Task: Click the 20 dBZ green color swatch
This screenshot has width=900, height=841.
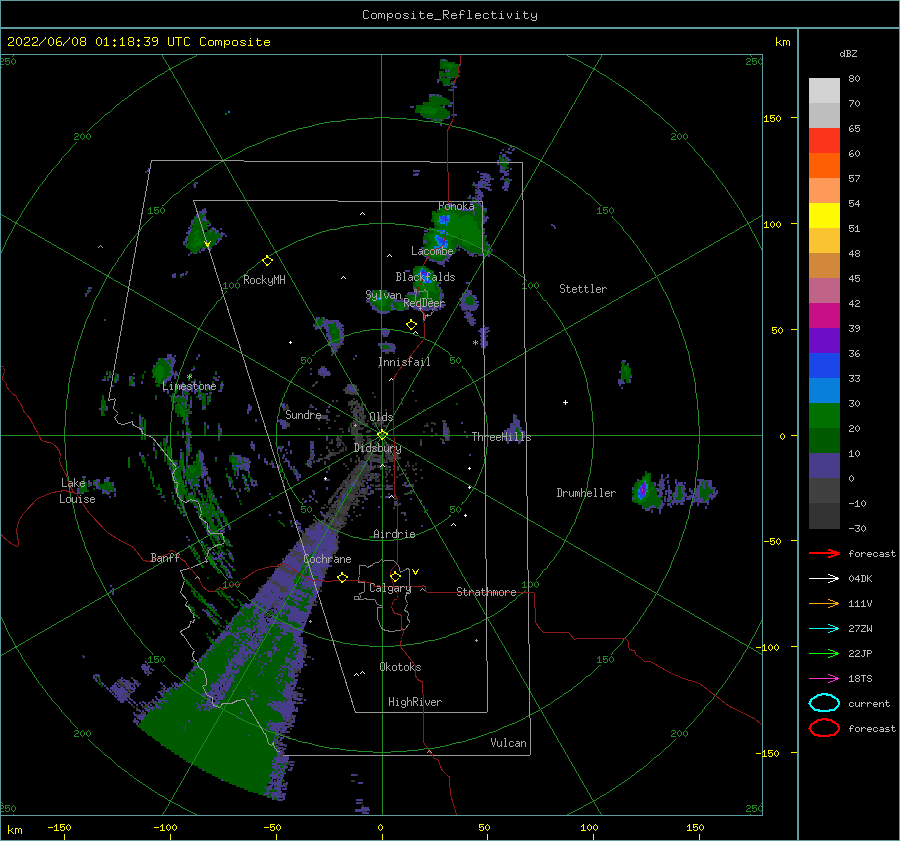Action: [x=824, y=416]
